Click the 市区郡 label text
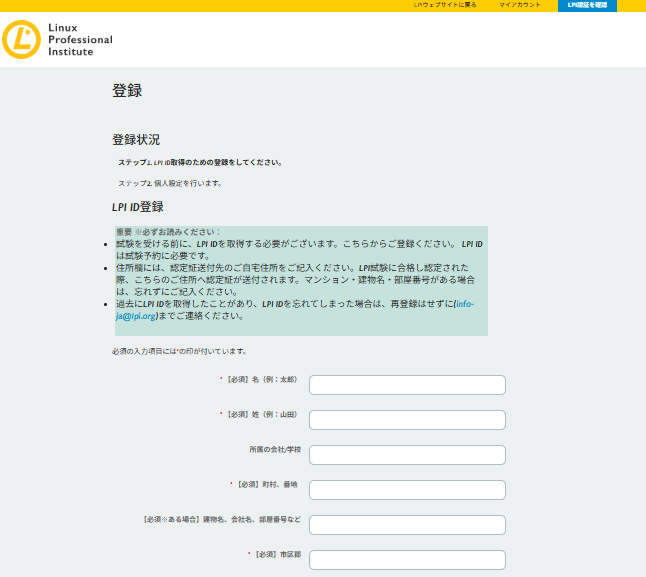646x577 pixels. (x=276, y=554)
